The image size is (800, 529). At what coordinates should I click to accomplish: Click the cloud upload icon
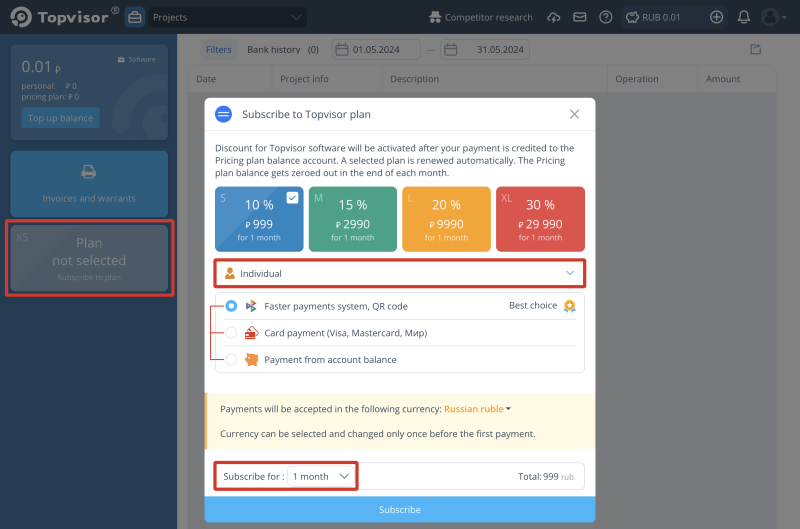pyautogui.click(x=554, y=17)
